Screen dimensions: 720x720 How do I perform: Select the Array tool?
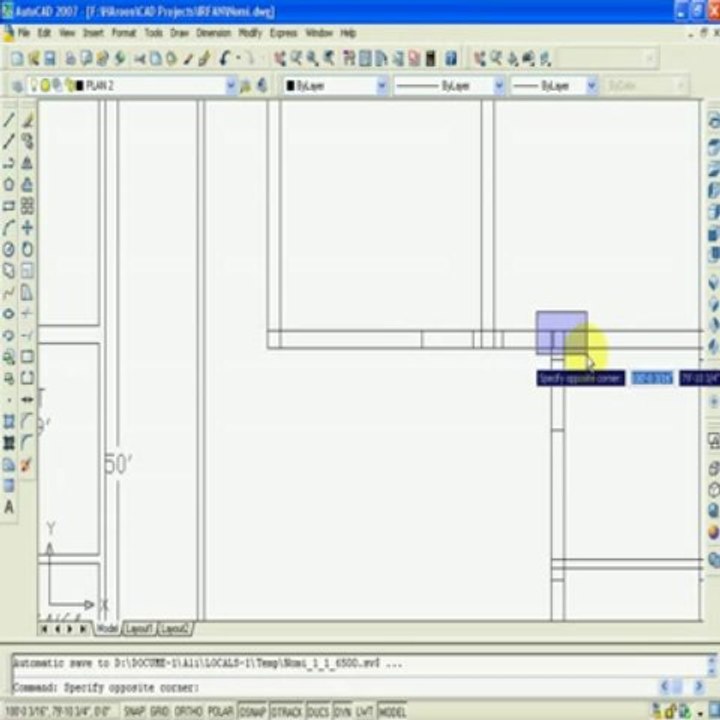pos(28,206)
